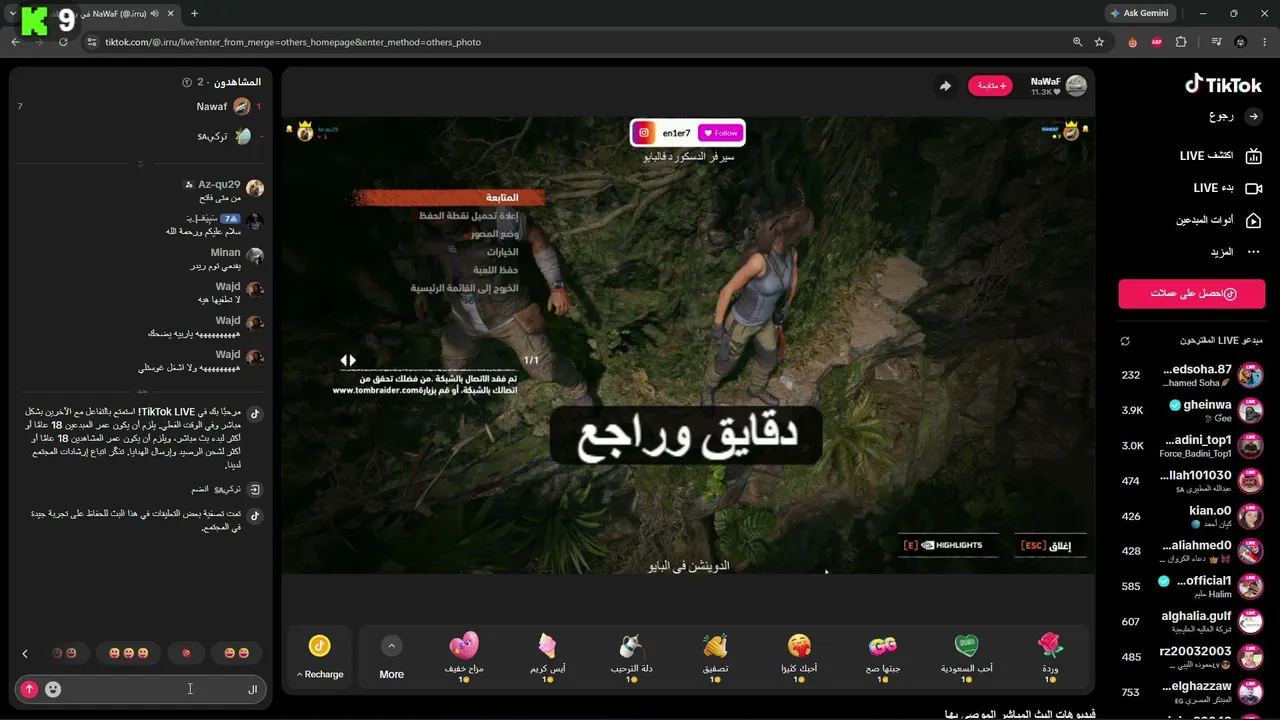Open the llah101030 suggested LIVE stream

1191,481
